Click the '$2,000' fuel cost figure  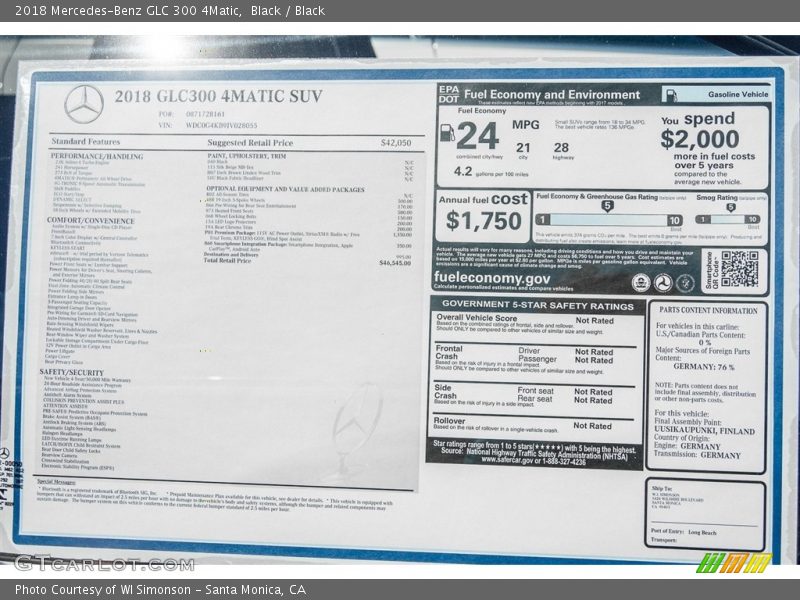click(x=699, y=139)
